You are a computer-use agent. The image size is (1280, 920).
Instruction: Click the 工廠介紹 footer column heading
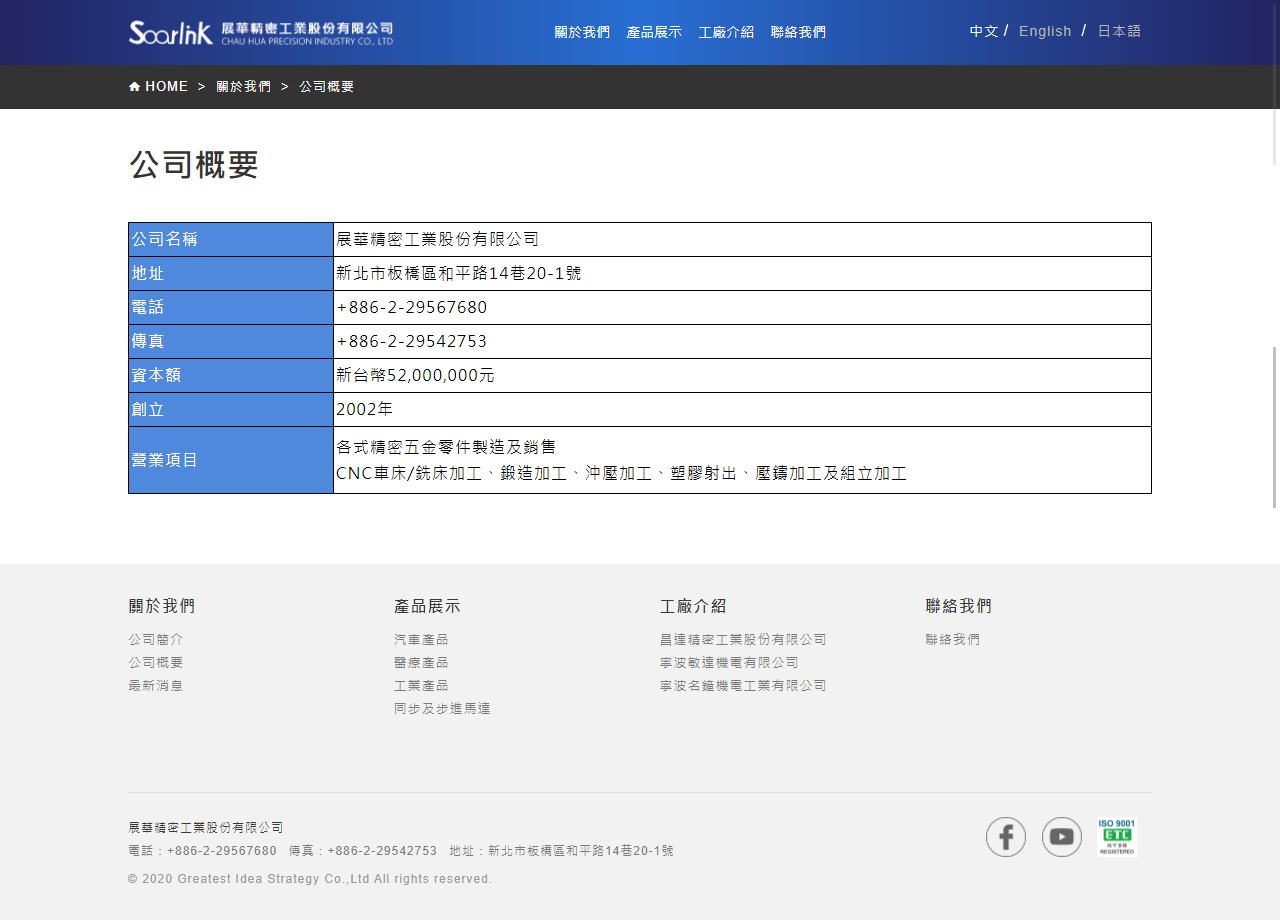tap(693, 606)
